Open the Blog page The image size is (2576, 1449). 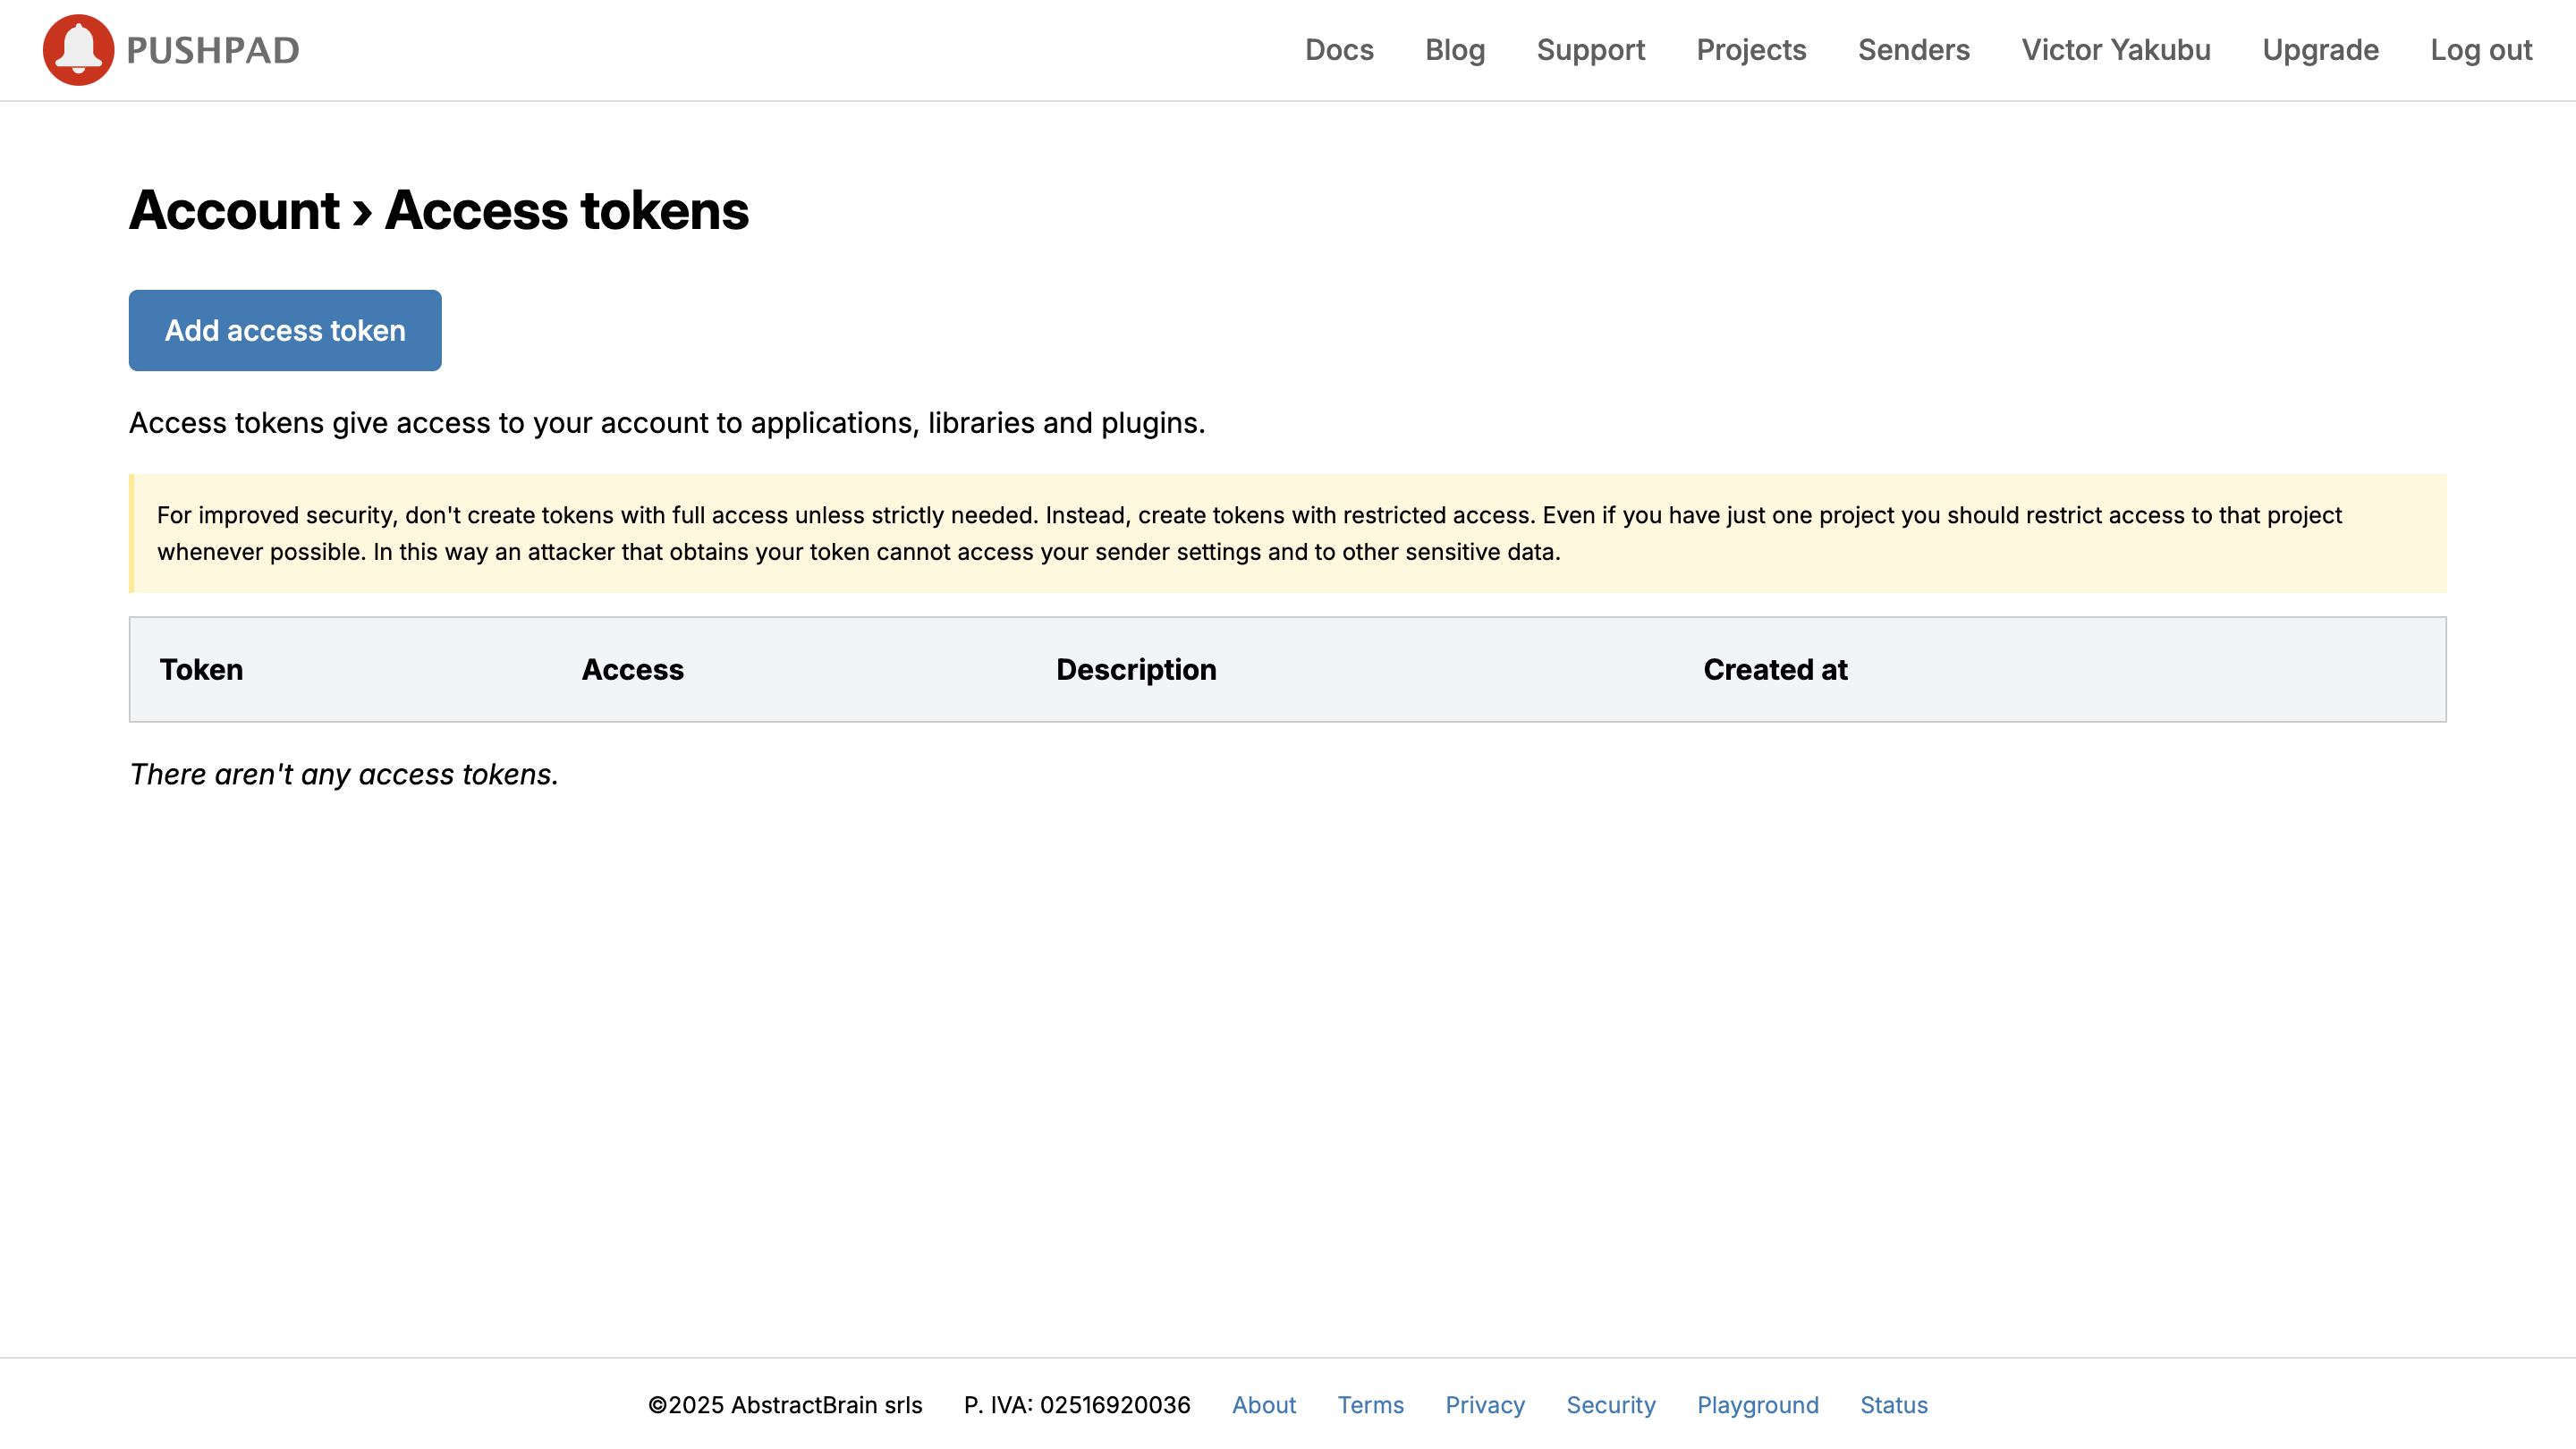[x=1455, y=49]
